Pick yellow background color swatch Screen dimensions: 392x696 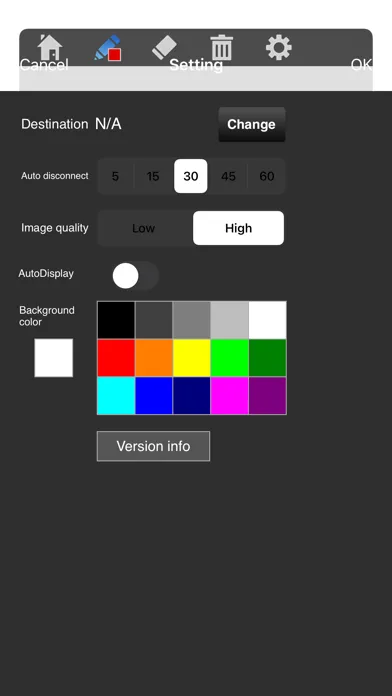191,358
